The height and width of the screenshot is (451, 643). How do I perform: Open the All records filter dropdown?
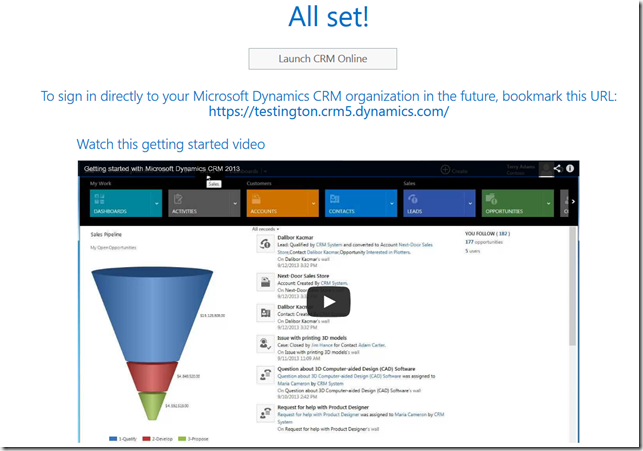pyautogui.click(x=265, y=229)
